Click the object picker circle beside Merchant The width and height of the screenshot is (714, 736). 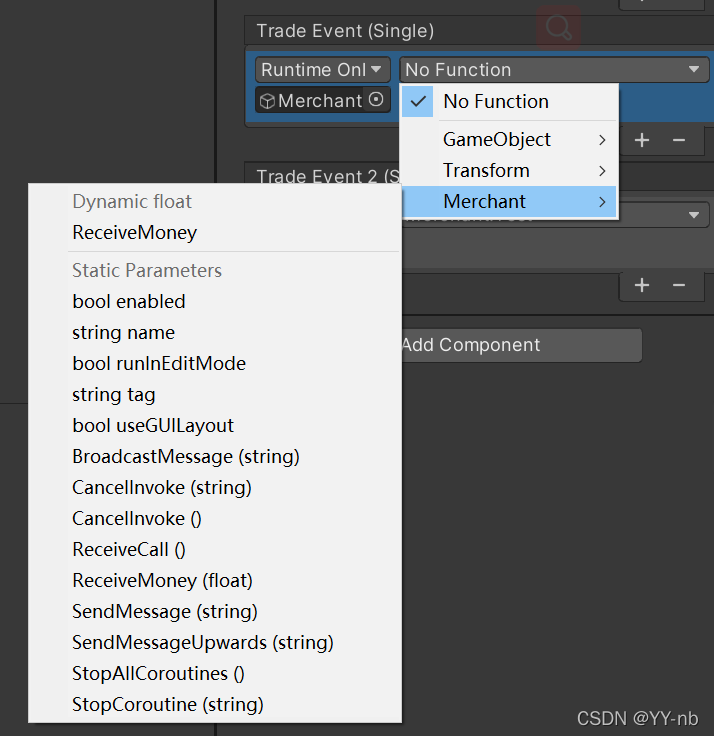pos(376,100)
